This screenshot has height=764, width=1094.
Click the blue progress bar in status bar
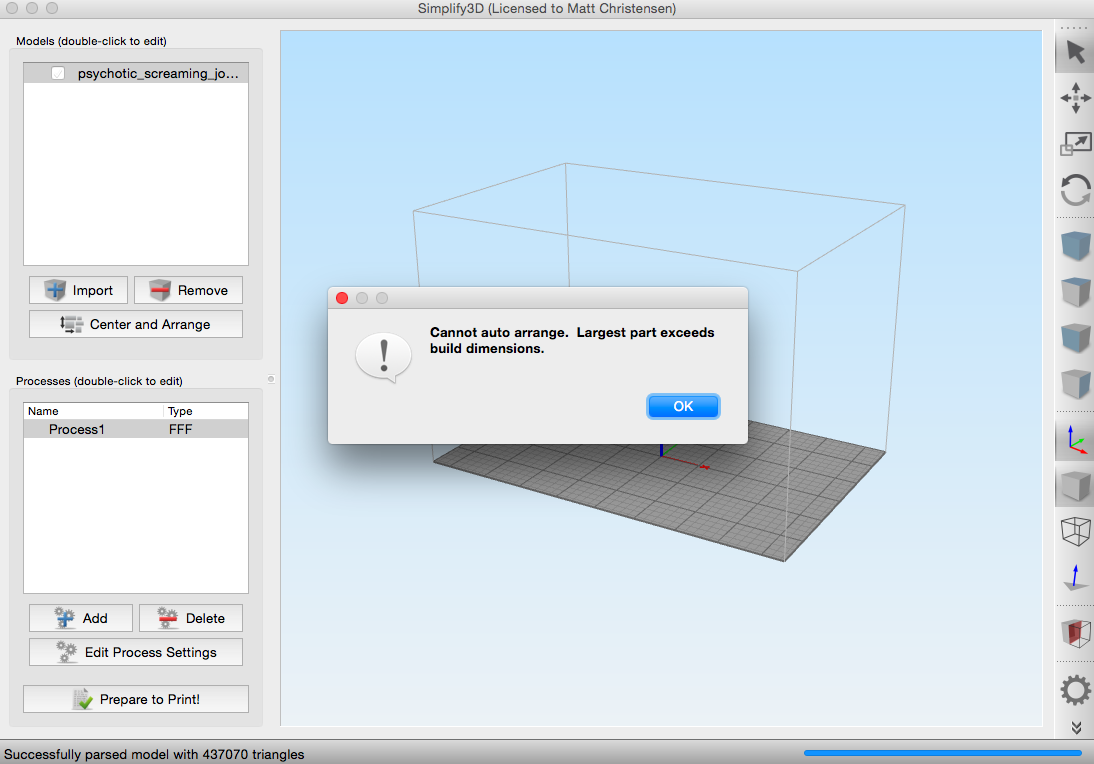[942, 753]
